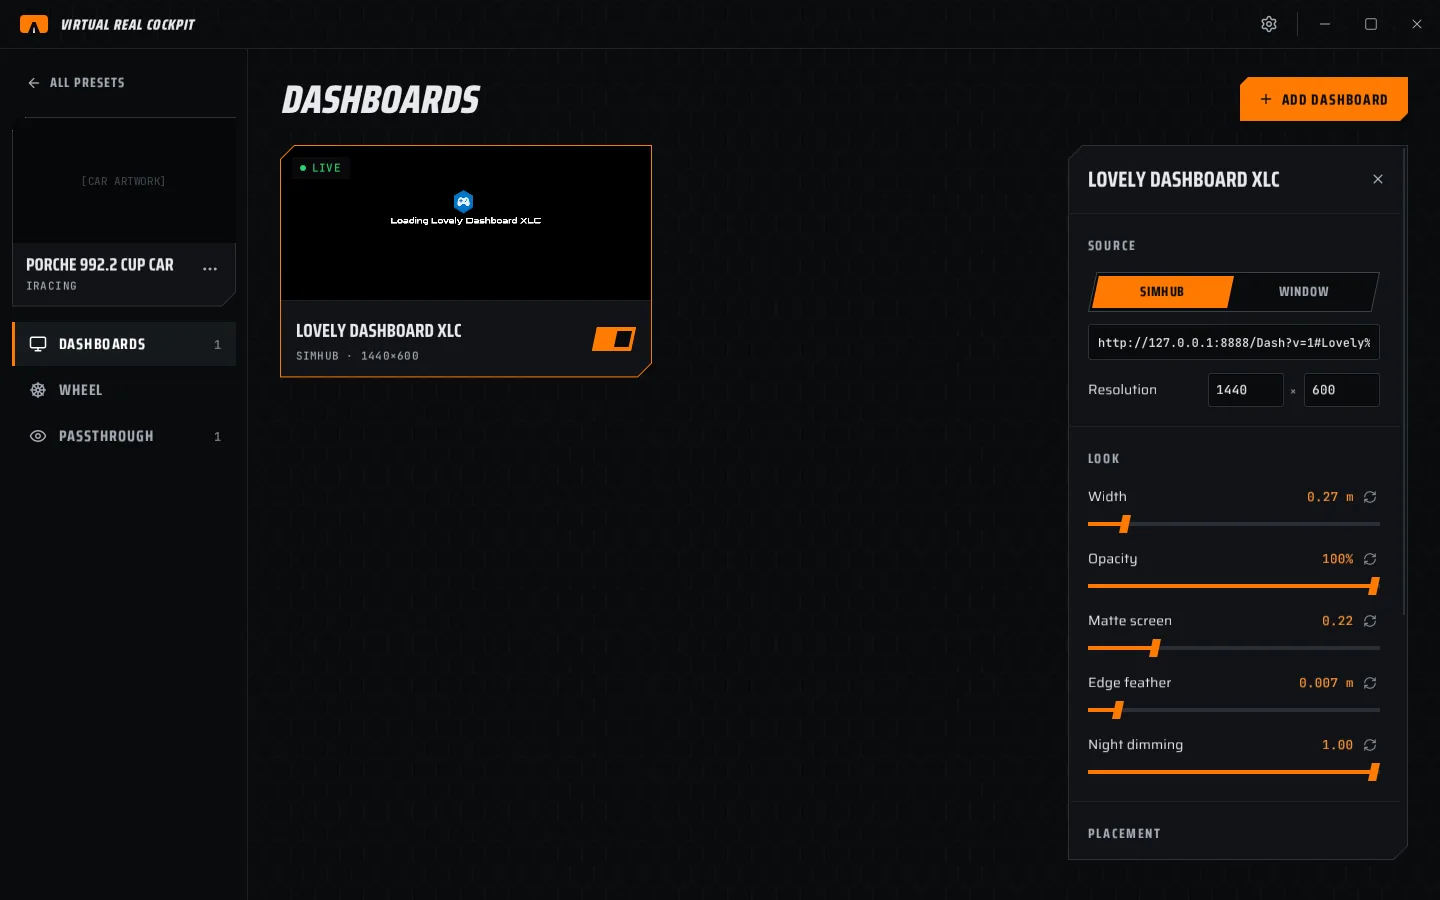Click the Passthrough eye icon
Image resolution: width=1440 pixels, height=900 pixels.
click(38, 436)
